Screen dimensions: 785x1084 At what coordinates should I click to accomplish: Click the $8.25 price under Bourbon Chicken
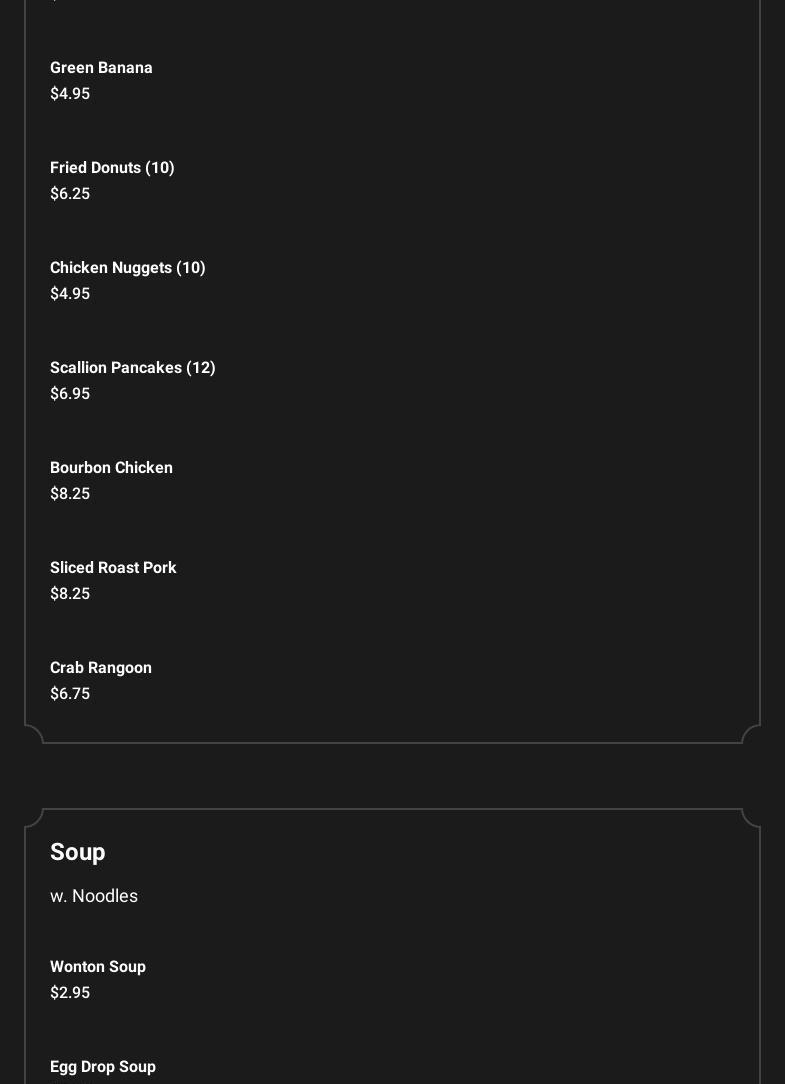[70, 494]
